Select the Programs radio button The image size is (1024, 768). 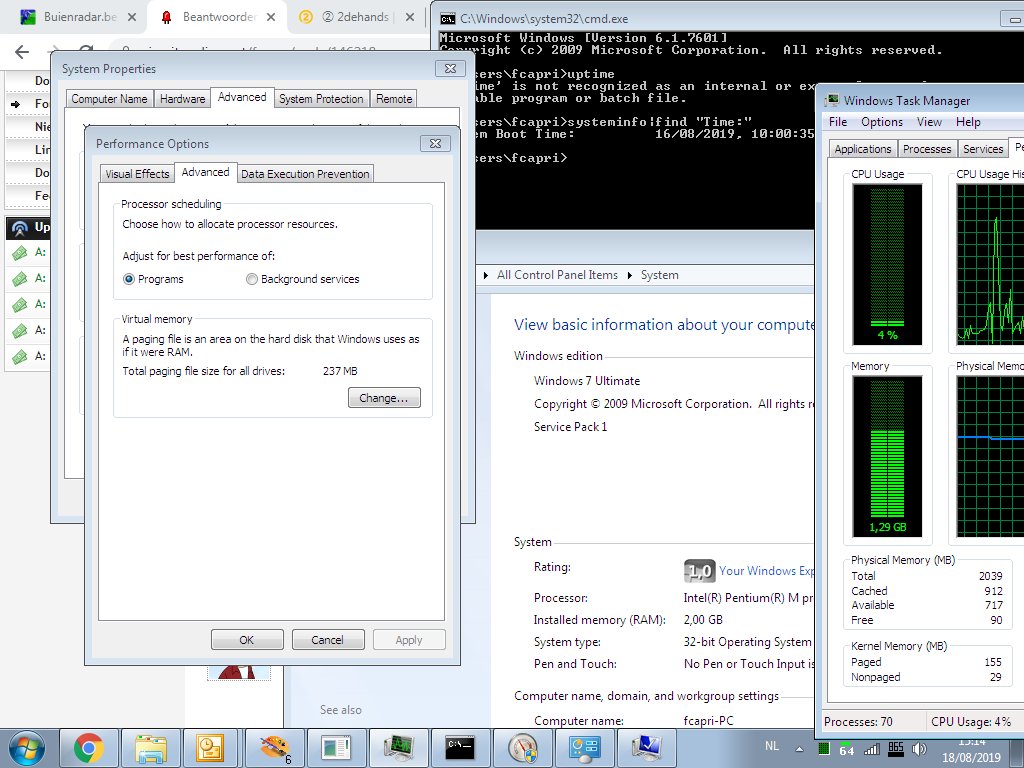(129, 279)
